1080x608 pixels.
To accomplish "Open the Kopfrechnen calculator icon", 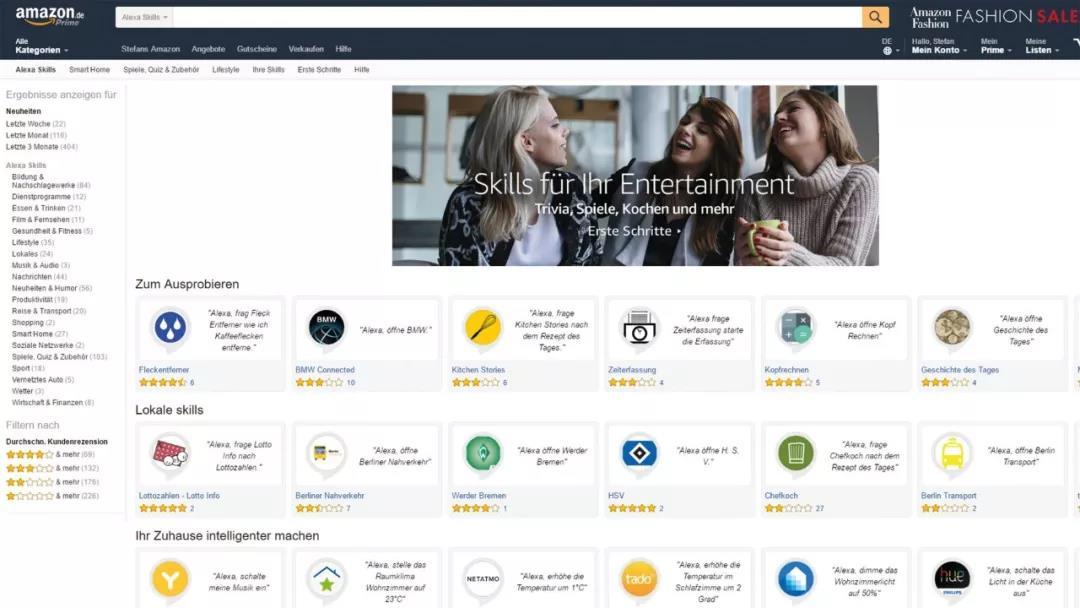I will click(x=796, y=327).
